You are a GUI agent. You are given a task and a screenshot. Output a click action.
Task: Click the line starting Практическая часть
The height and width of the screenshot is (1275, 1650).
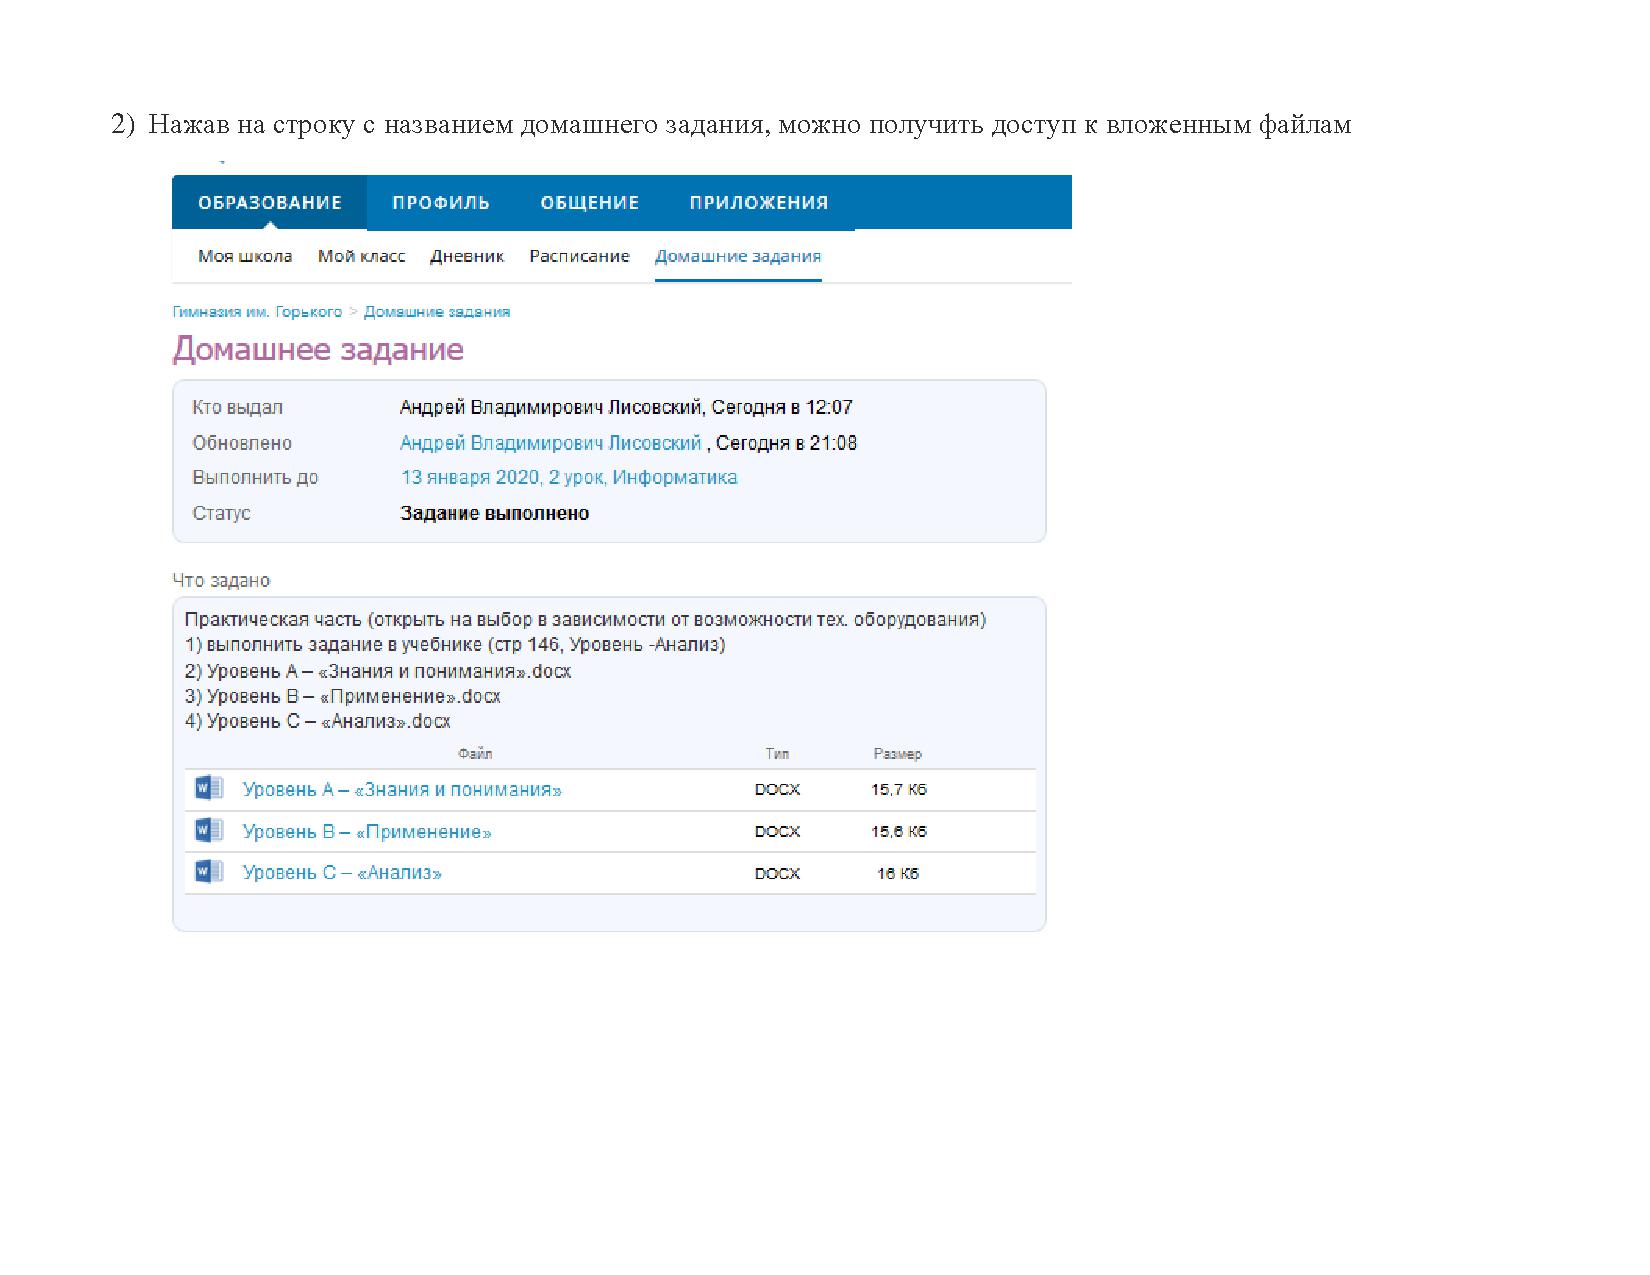[585, 620]
